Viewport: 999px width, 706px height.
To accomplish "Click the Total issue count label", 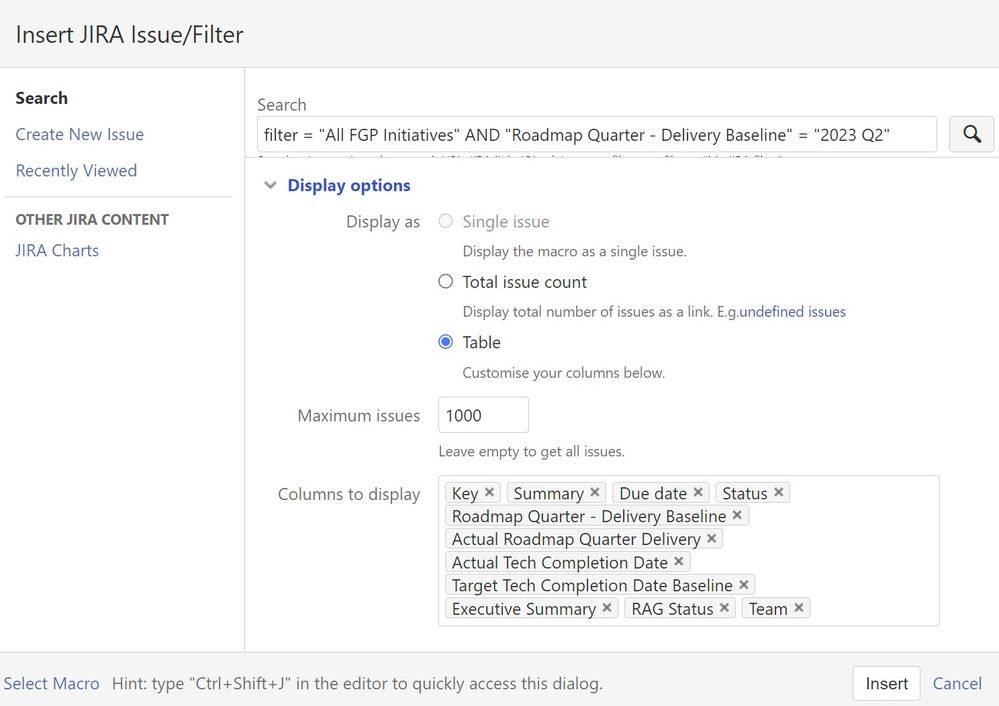I will coord(524,282).
